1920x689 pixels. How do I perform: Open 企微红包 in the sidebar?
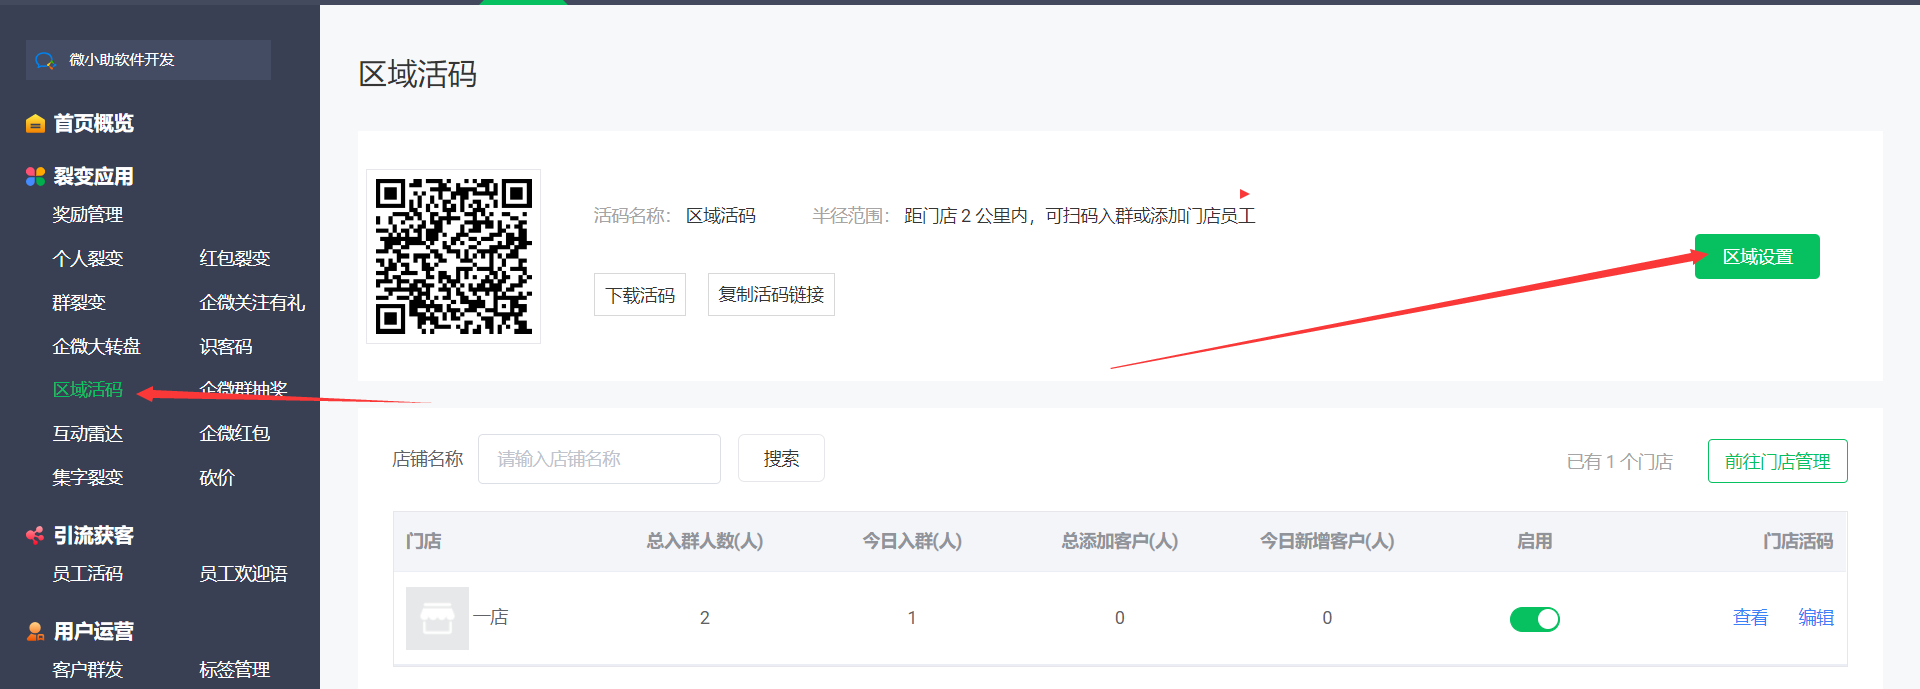(x=235, y=434)
